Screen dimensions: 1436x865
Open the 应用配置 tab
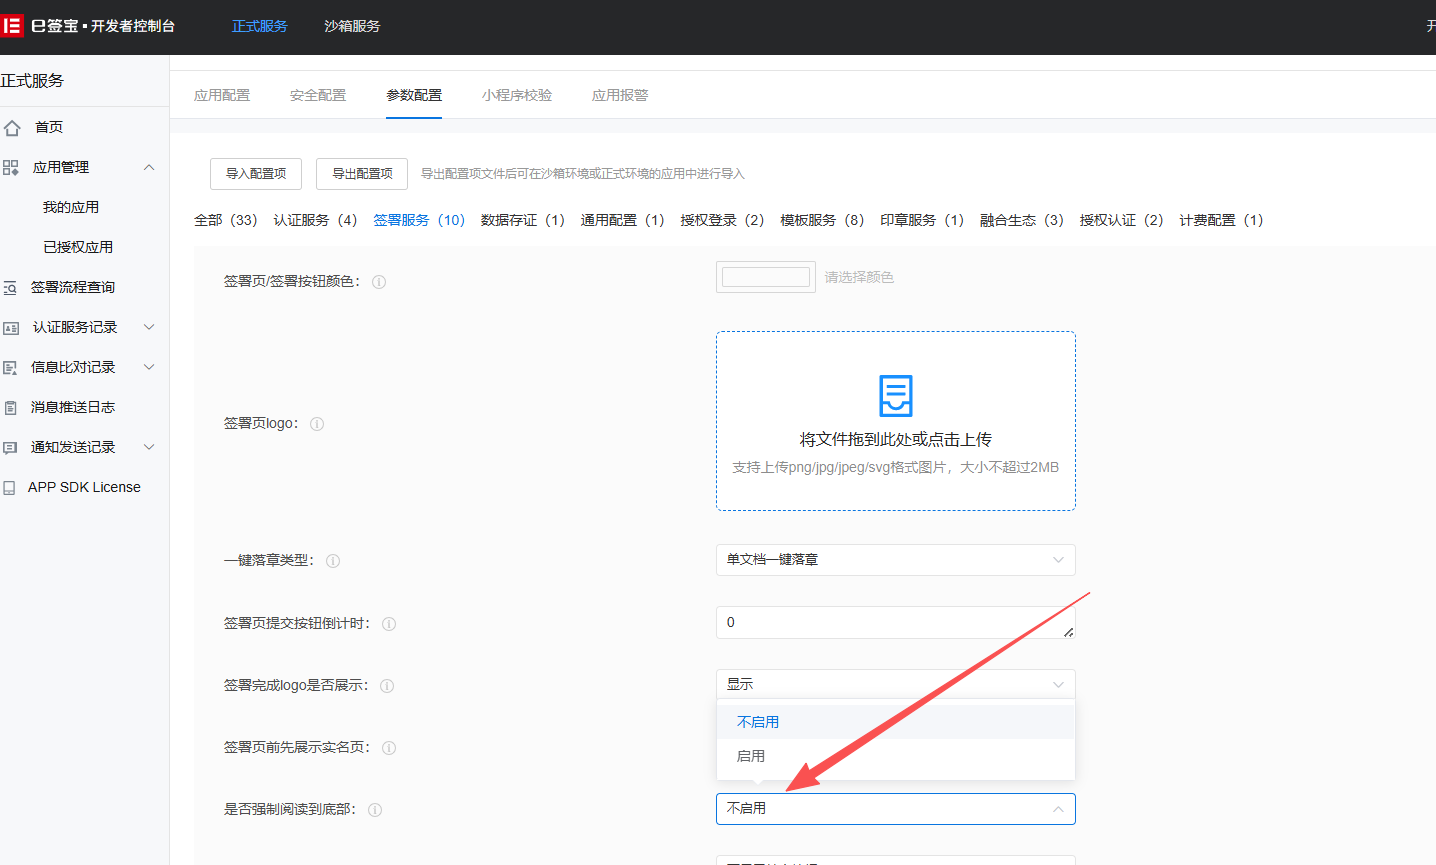[222, 95]
